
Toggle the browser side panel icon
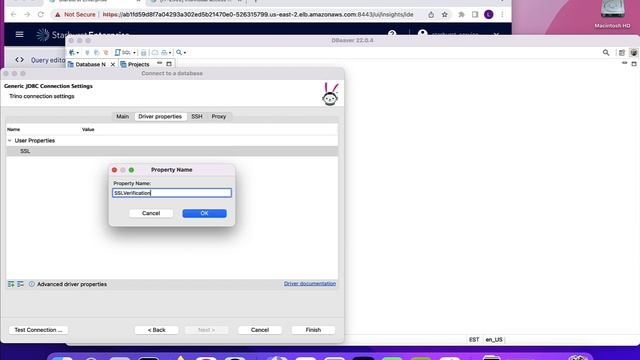[x=475, y=14]
